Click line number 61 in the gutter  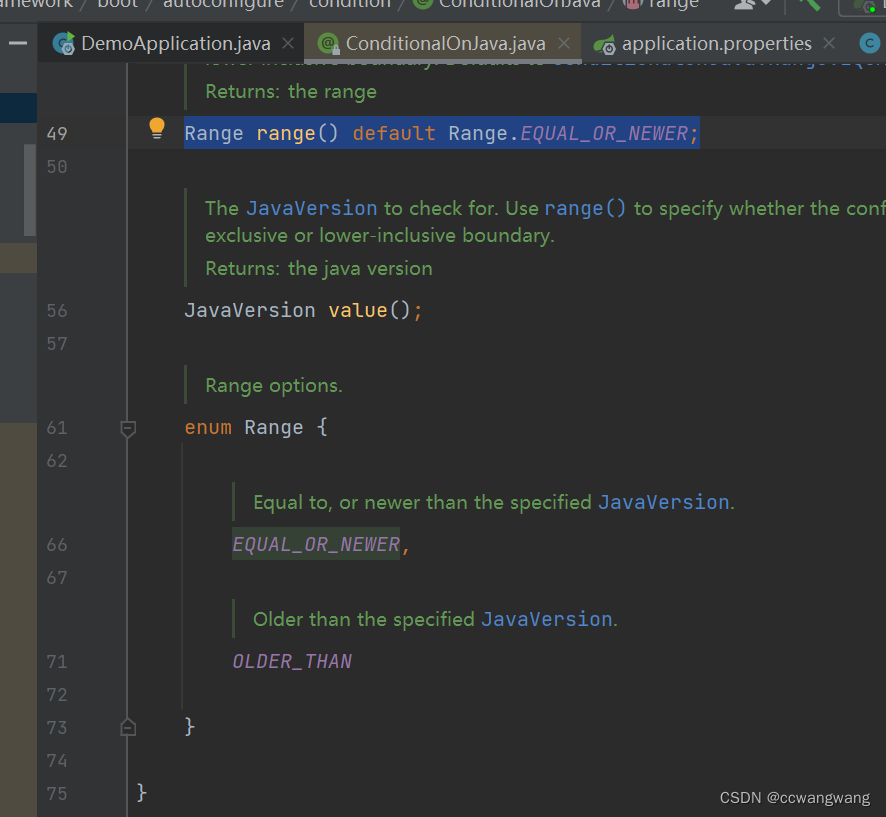57,428
